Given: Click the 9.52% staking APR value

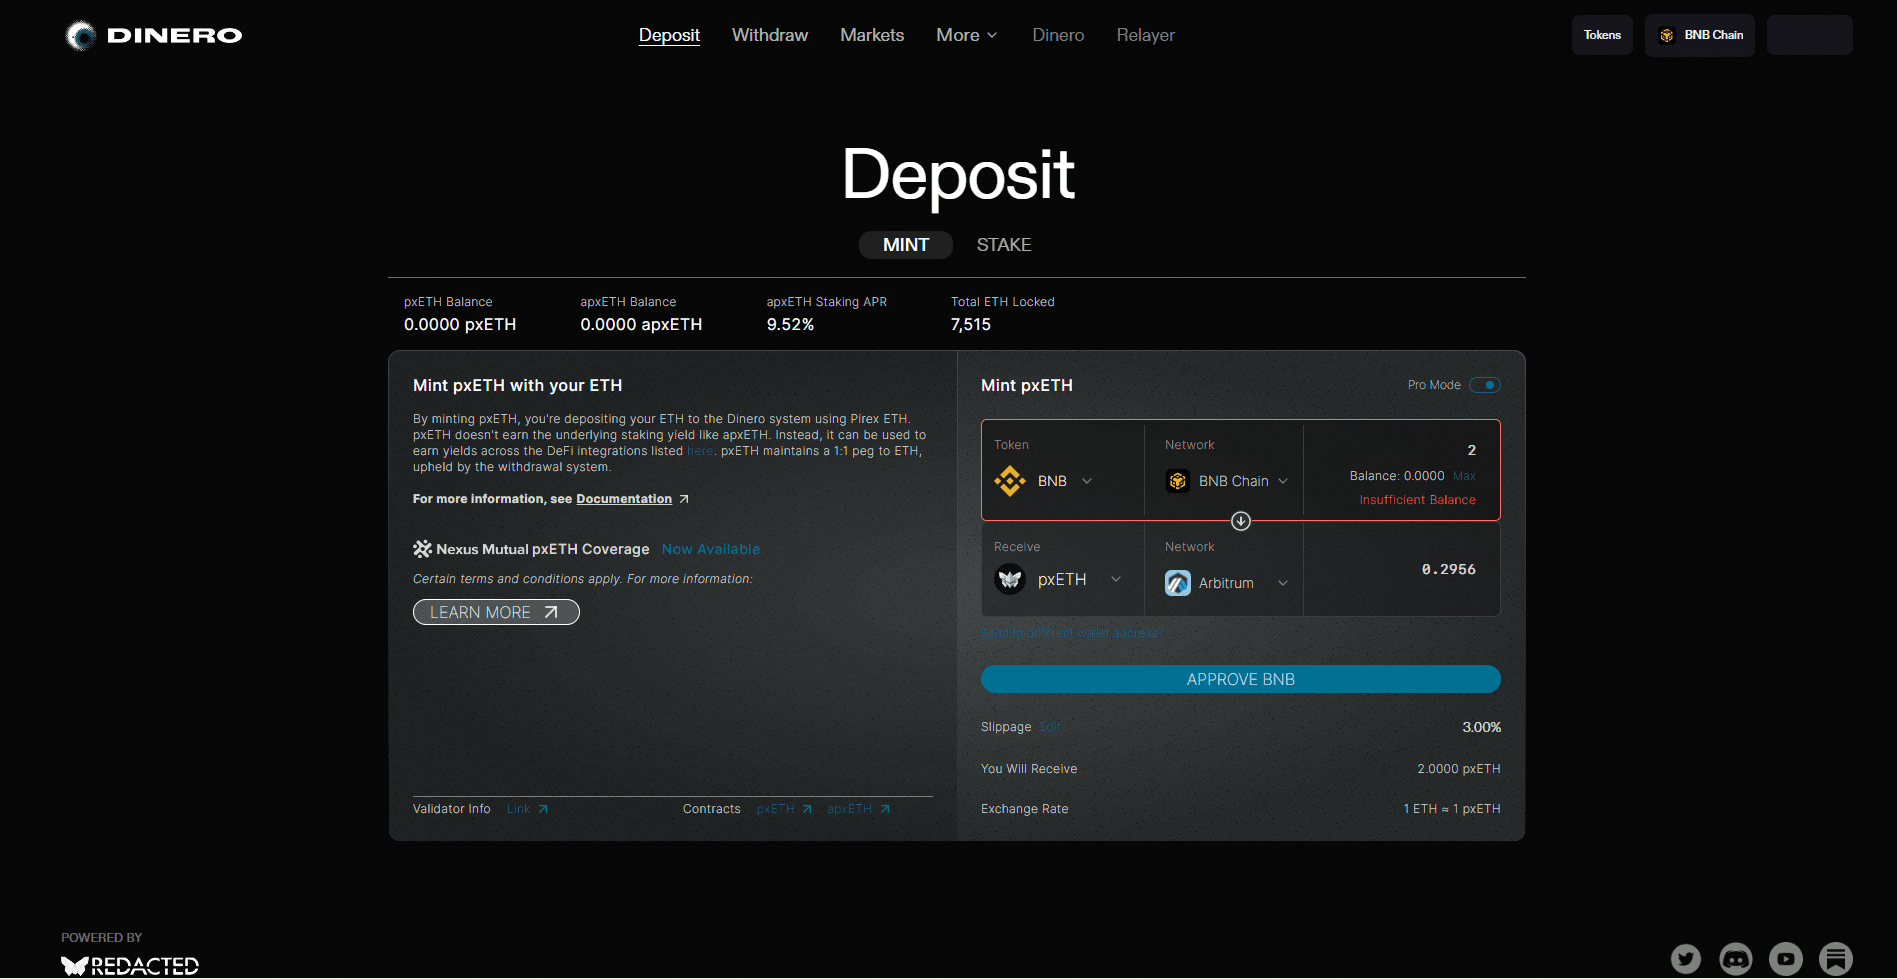Looking at the screenshot, I should (x=790, y=325).
